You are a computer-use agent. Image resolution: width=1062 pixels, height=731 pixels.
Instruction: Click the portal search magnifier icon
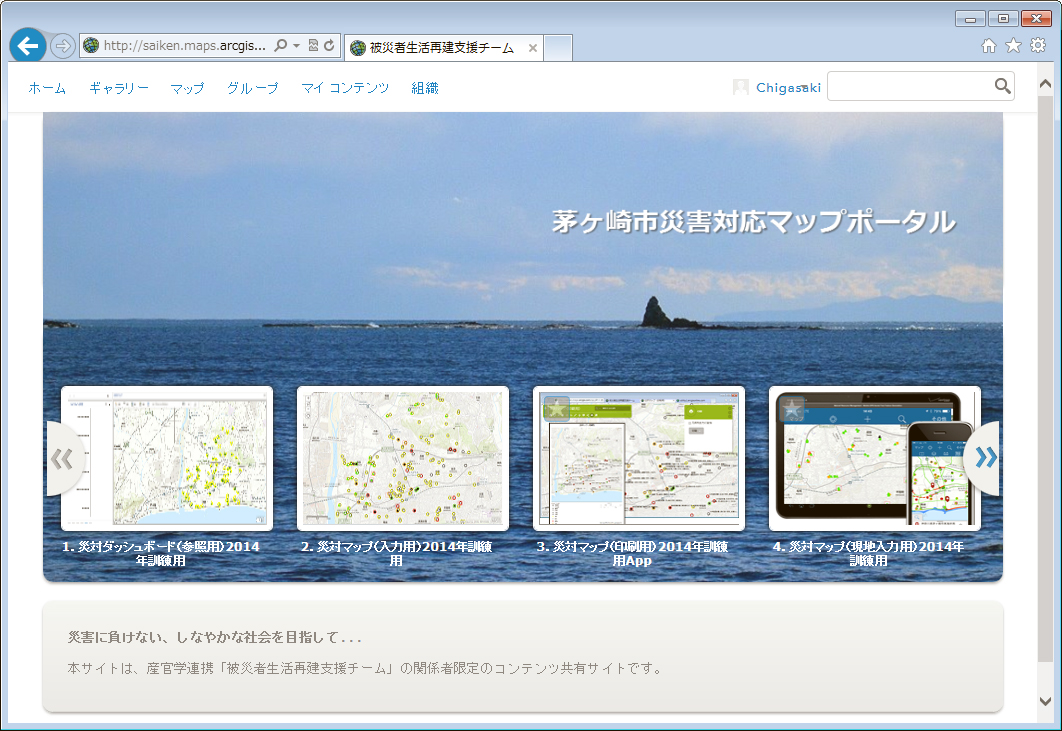coord(1002,87)
